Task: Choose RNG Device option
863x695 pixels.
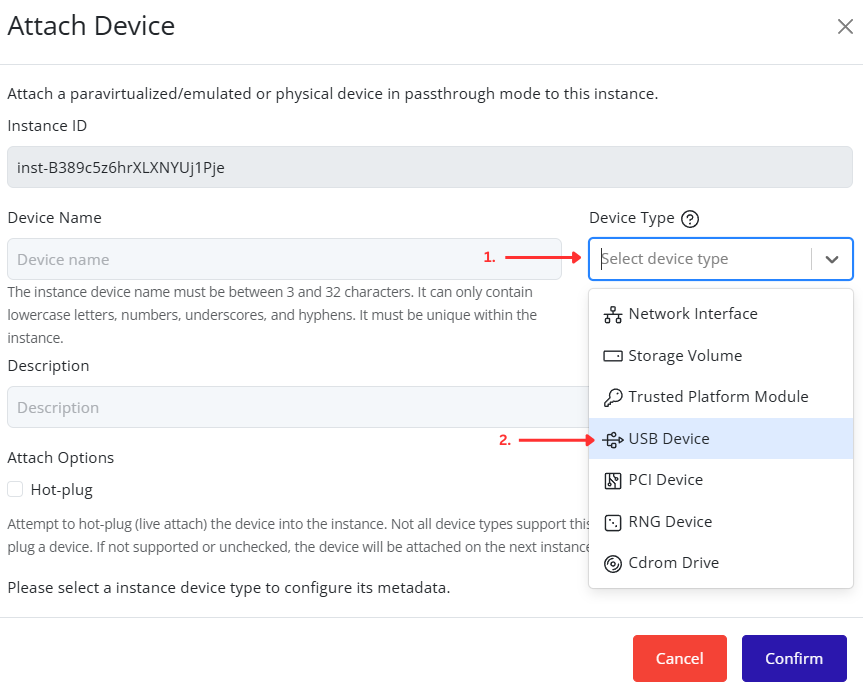Action: click(720, 522)
